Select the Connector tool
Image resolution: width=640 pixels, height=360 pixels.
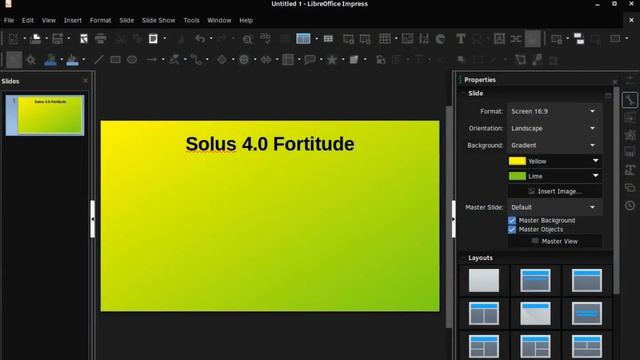pos(196,60)
